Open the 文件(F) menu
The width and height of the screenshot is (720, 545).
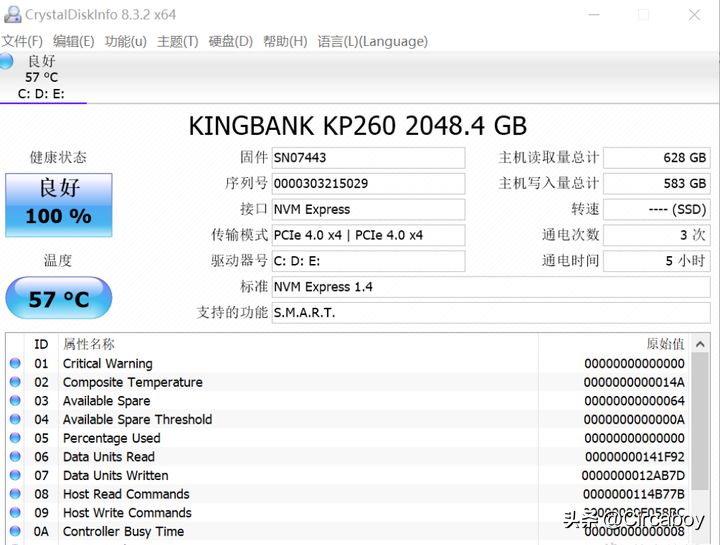(x=22, y=41)
